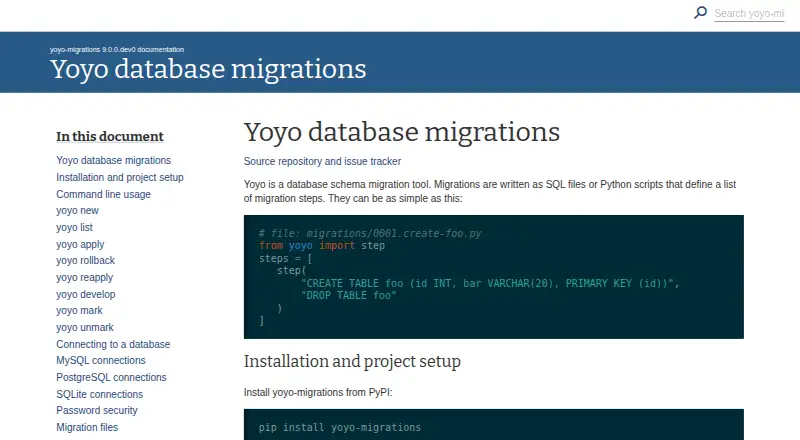Jump to PostgreSQL connections section
This screenshot has width=800, height=440.
coord(111,377)
